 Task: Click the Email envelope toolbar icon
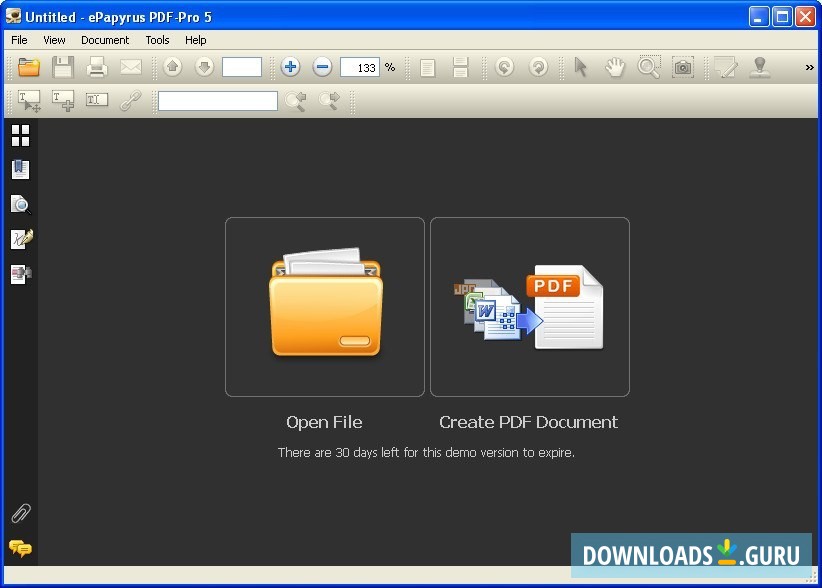pos(131,67)
